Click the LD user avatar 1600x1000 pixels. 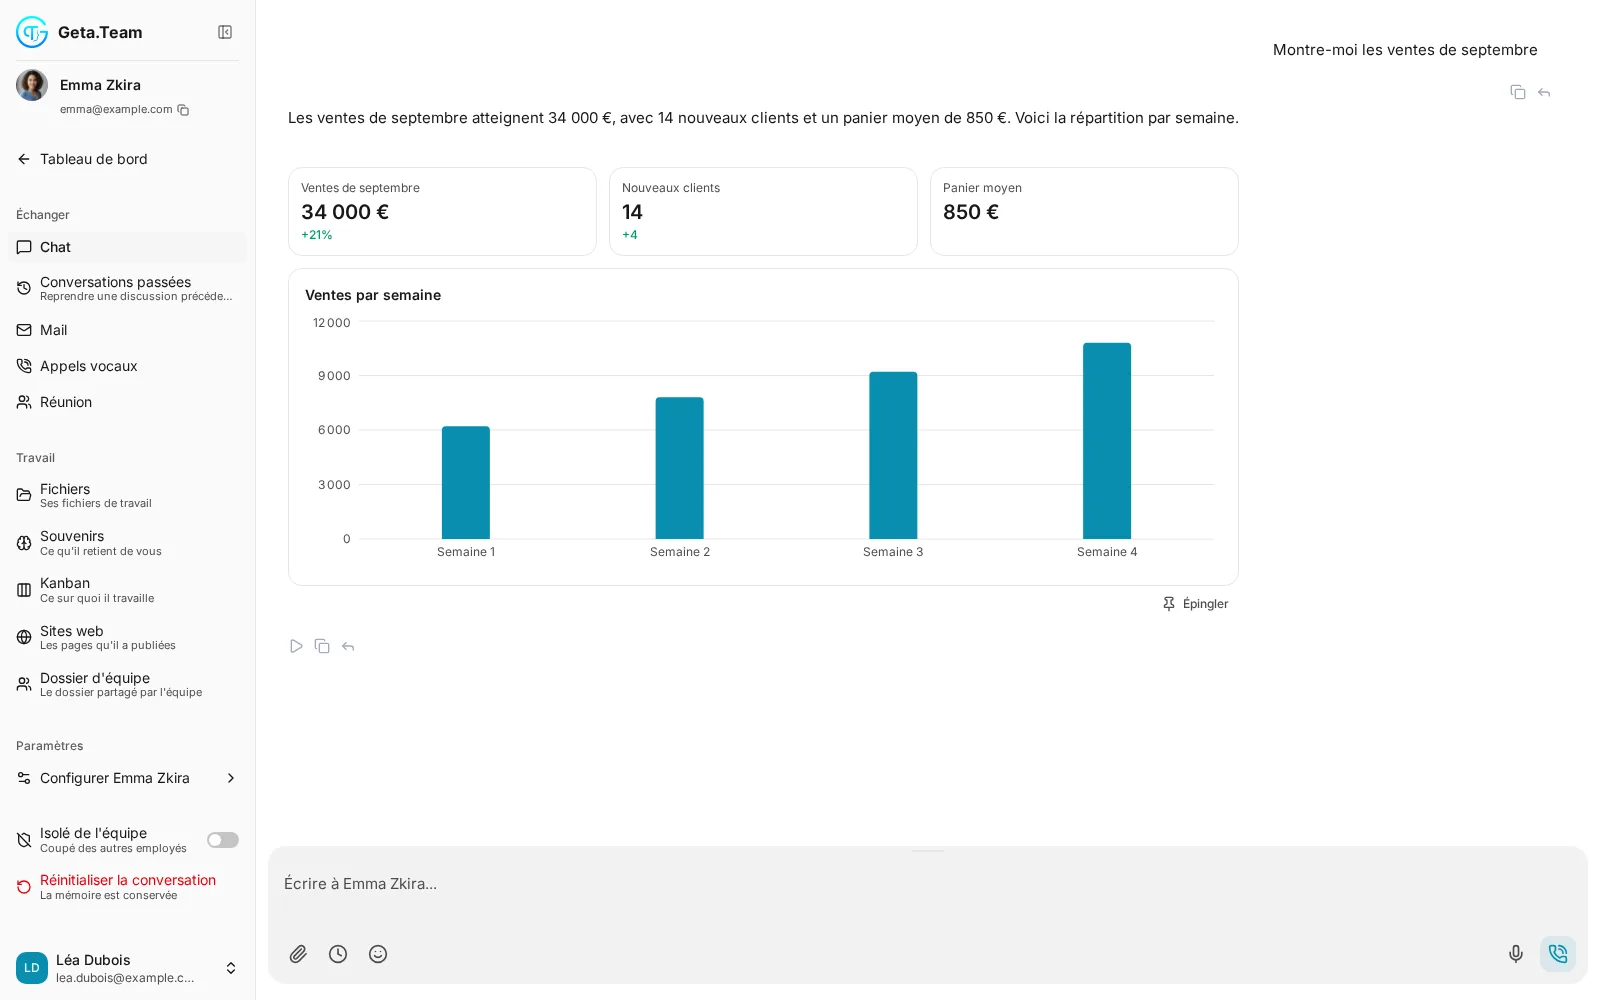[x=32, y=968]
